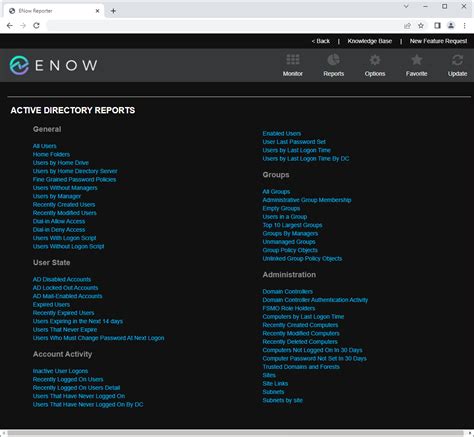Click the ENow logo

(53, 65)
